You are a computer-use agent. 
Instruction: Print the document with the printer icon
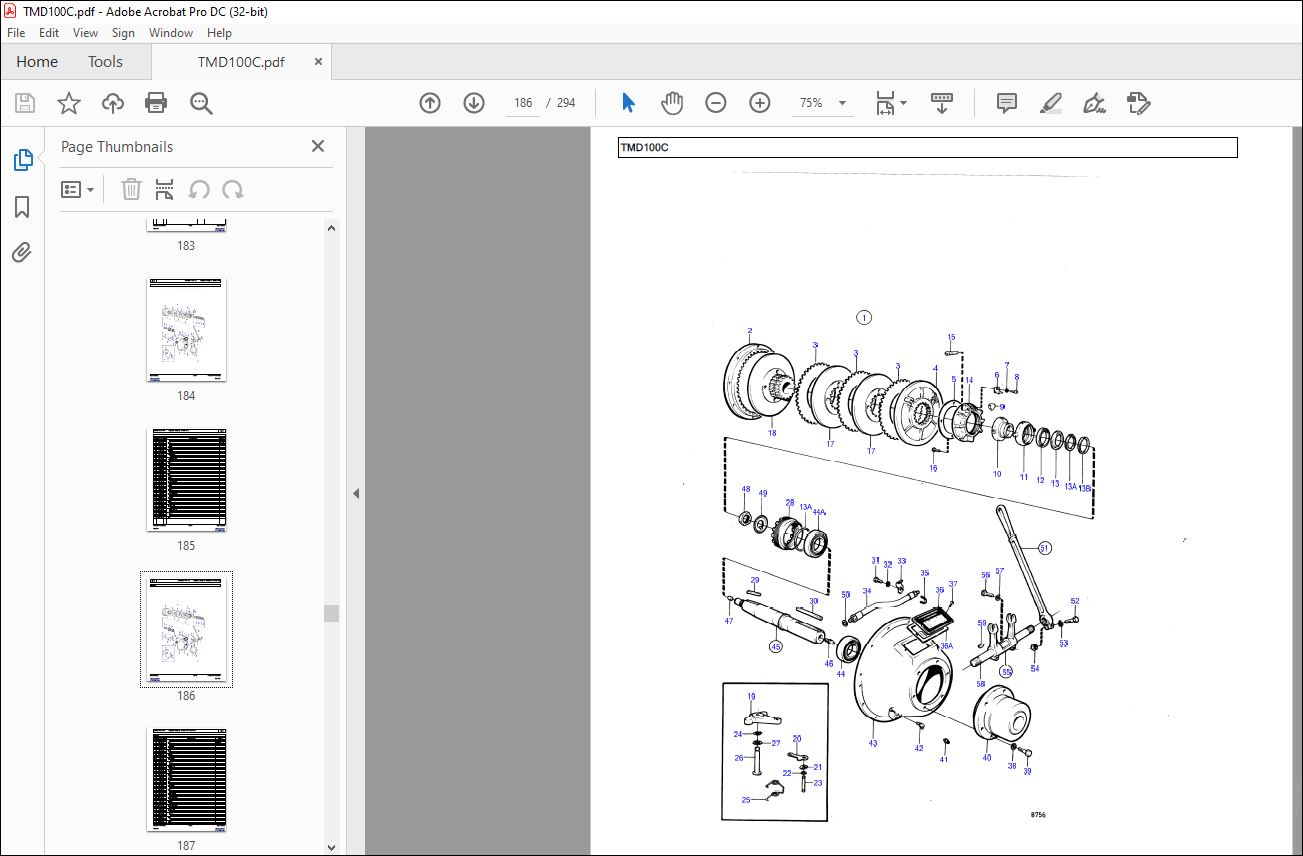click(156, 103)
